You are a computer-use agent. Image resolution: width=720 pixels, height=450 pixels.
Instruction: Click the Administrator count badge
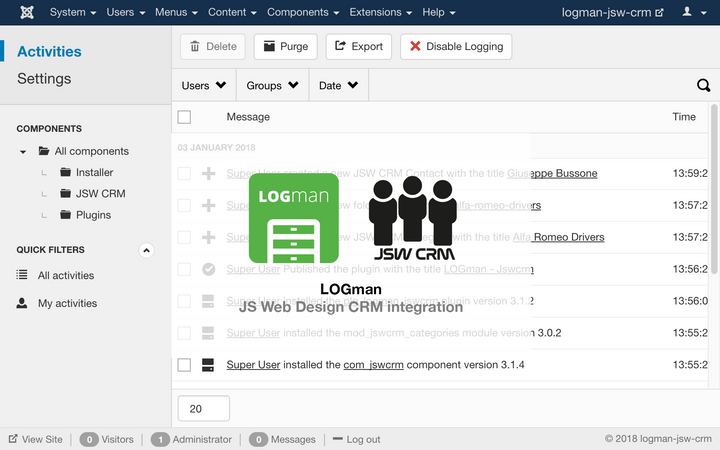coord(160,439)
